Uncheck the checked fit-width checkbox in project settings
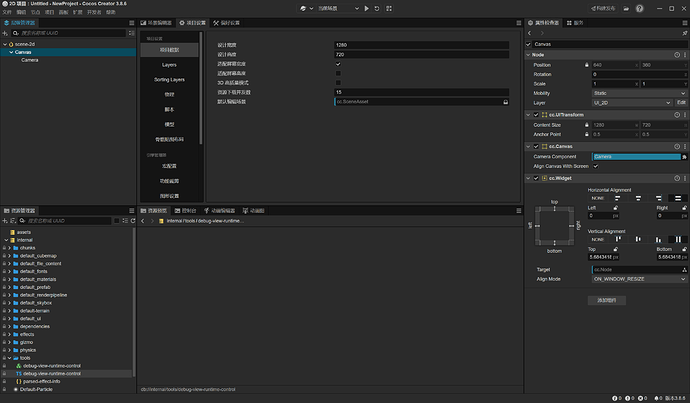The height and width of the screenshot is (403, 690). point(338,64)
